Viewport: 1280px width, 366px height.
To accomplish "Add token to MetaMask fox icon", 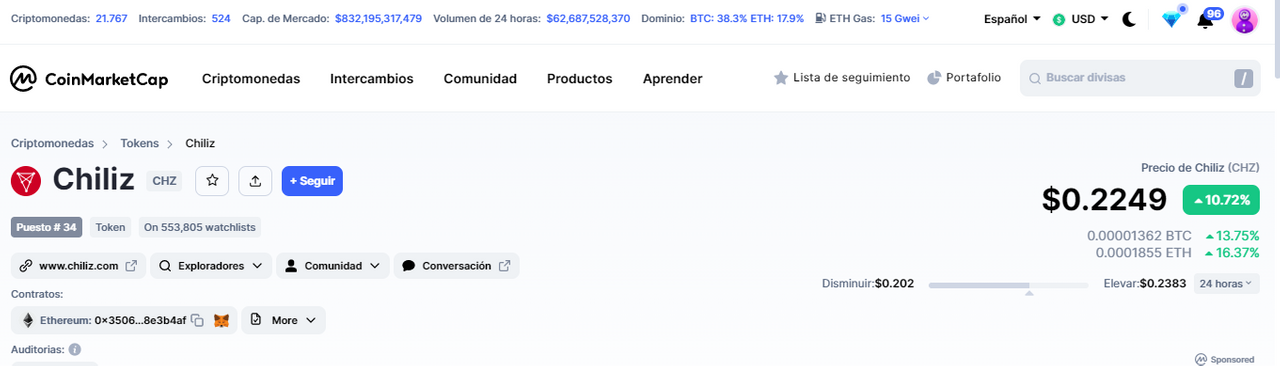I will click(221, 320).
